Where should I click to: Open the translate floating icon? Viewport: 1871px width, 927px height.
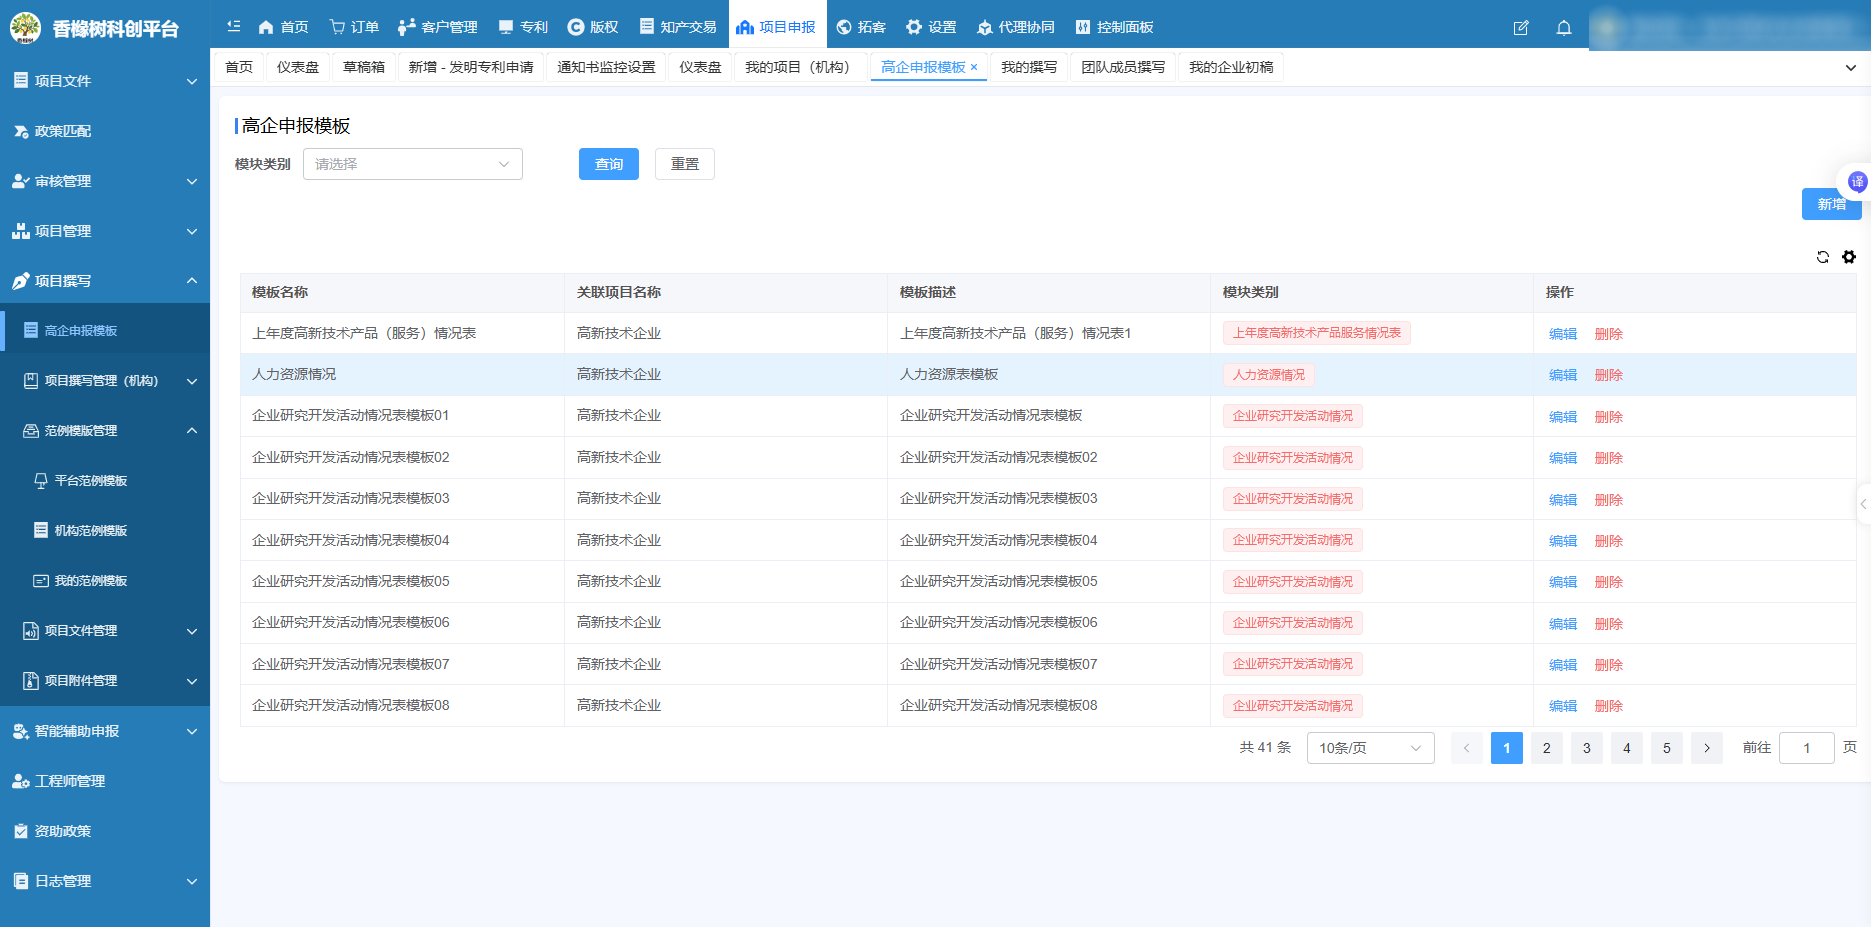point(1858,181)
